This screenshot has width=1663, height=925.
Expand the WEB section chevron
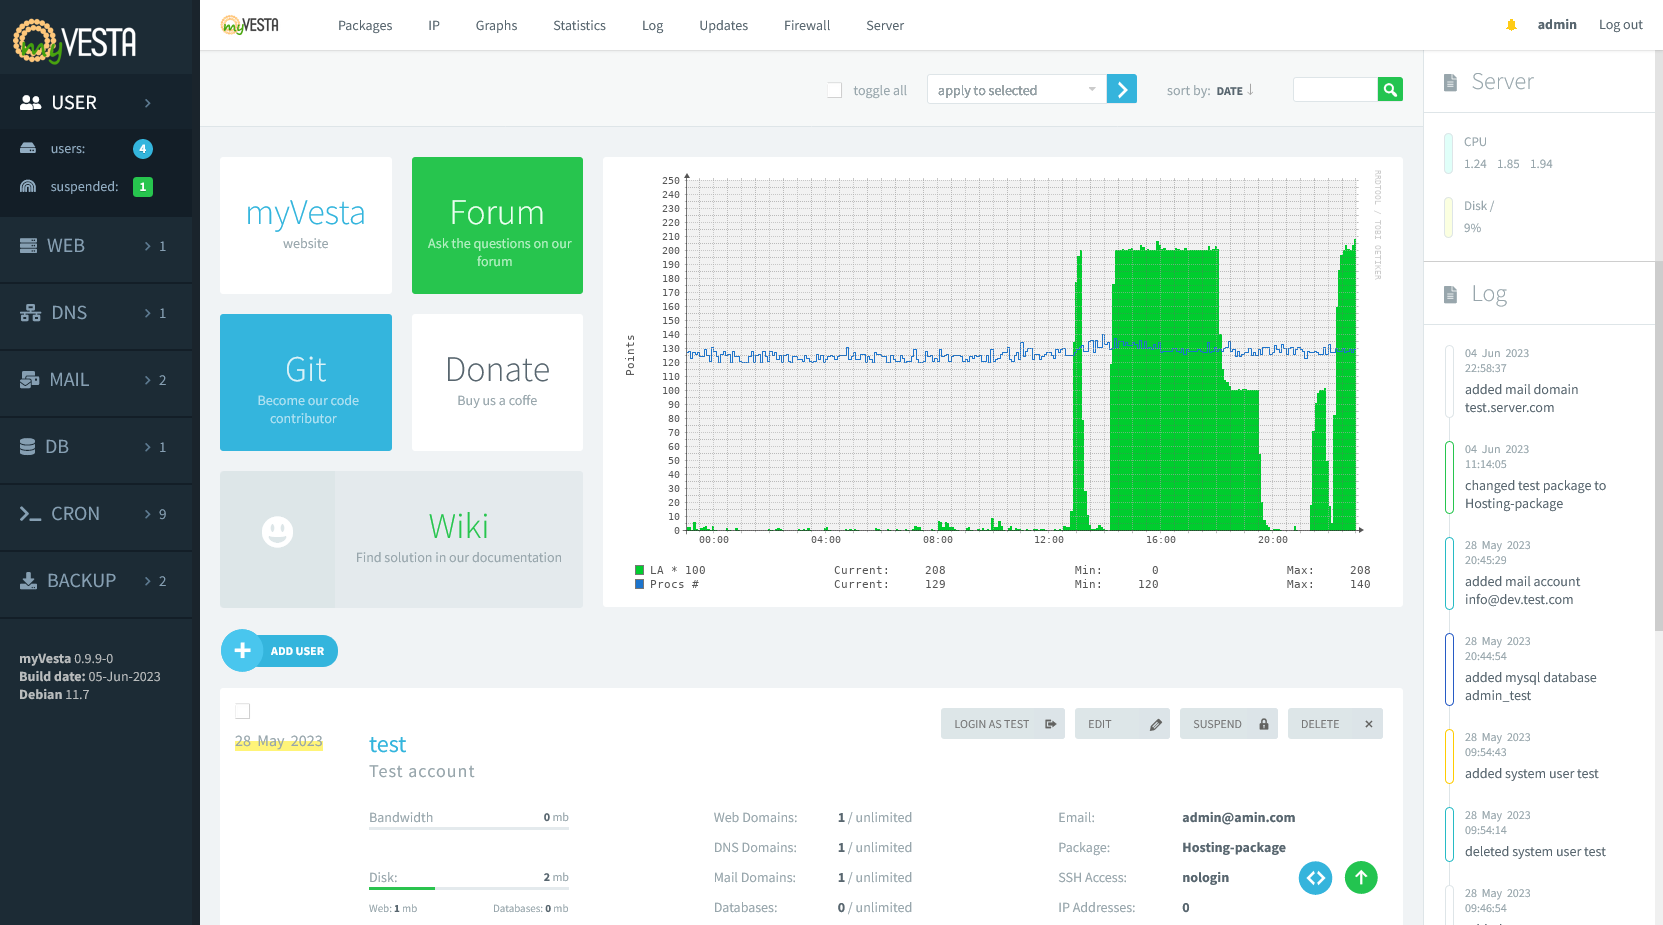(x=150, y=245)
